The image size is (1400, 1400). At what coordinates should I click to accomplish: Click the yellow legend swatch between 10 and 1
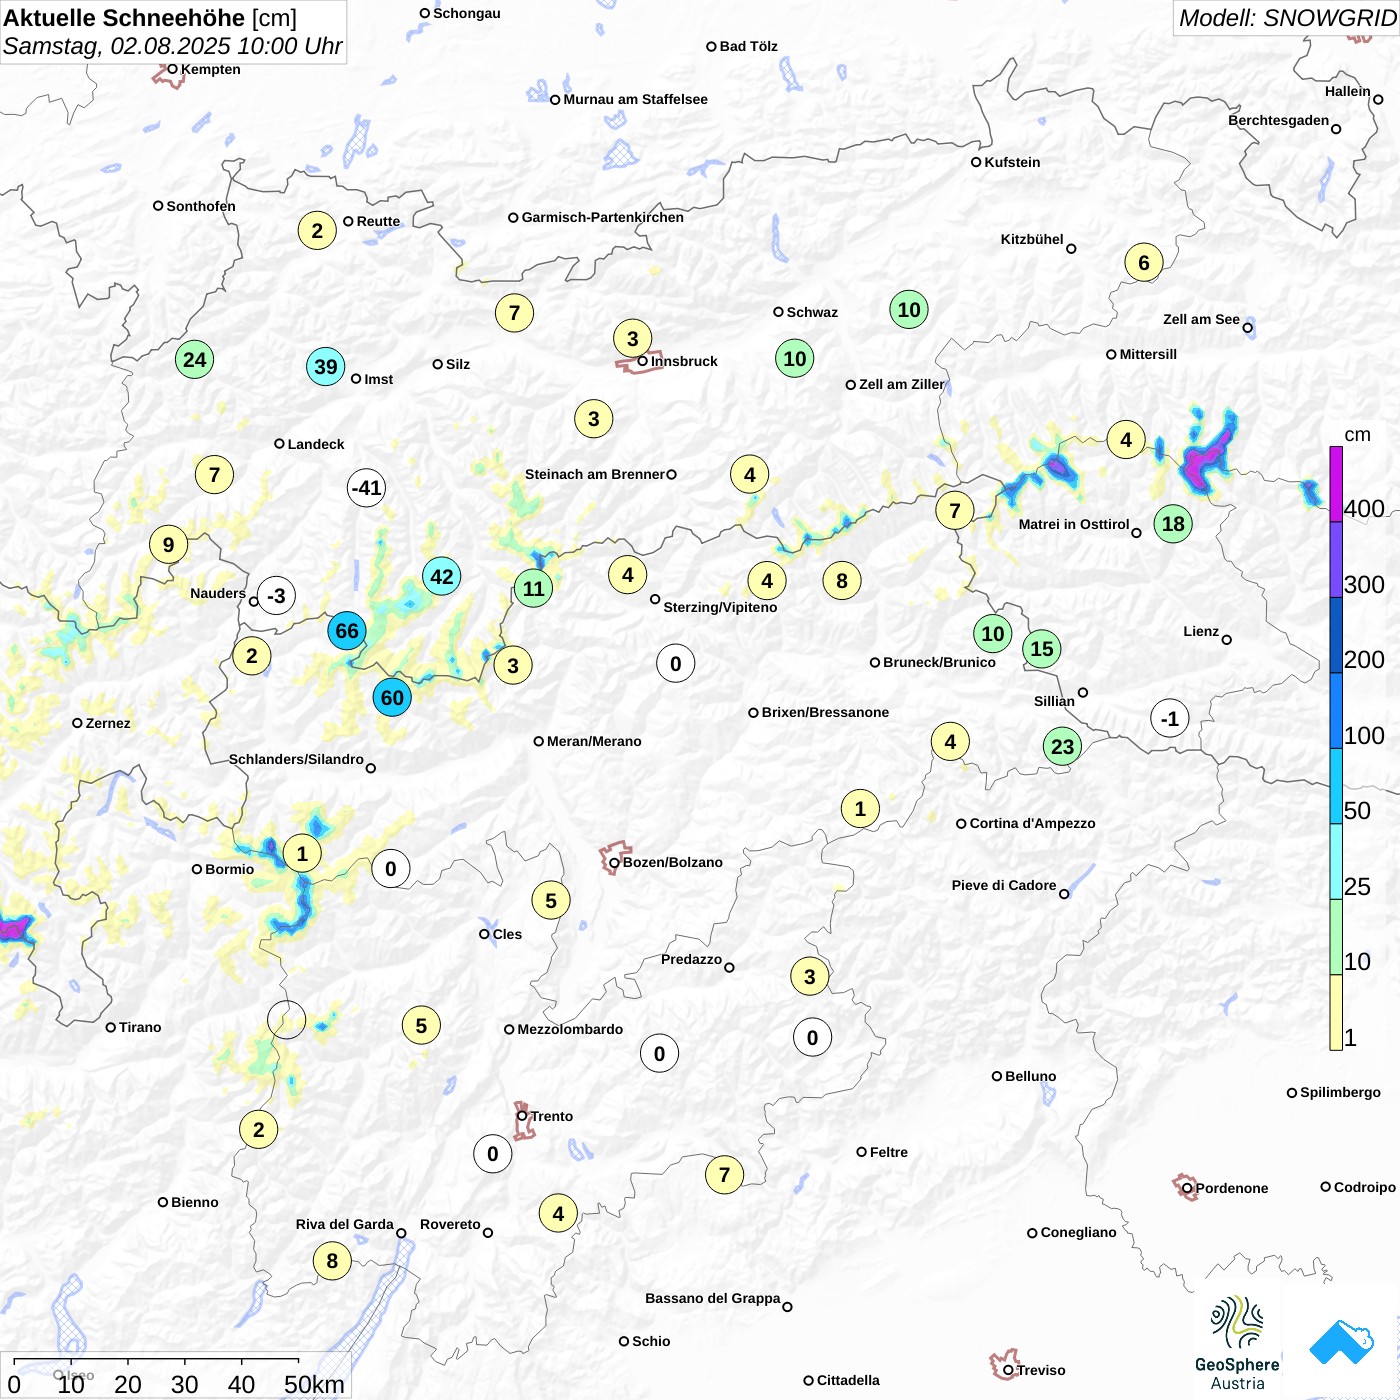[x=1336, y=1012]
